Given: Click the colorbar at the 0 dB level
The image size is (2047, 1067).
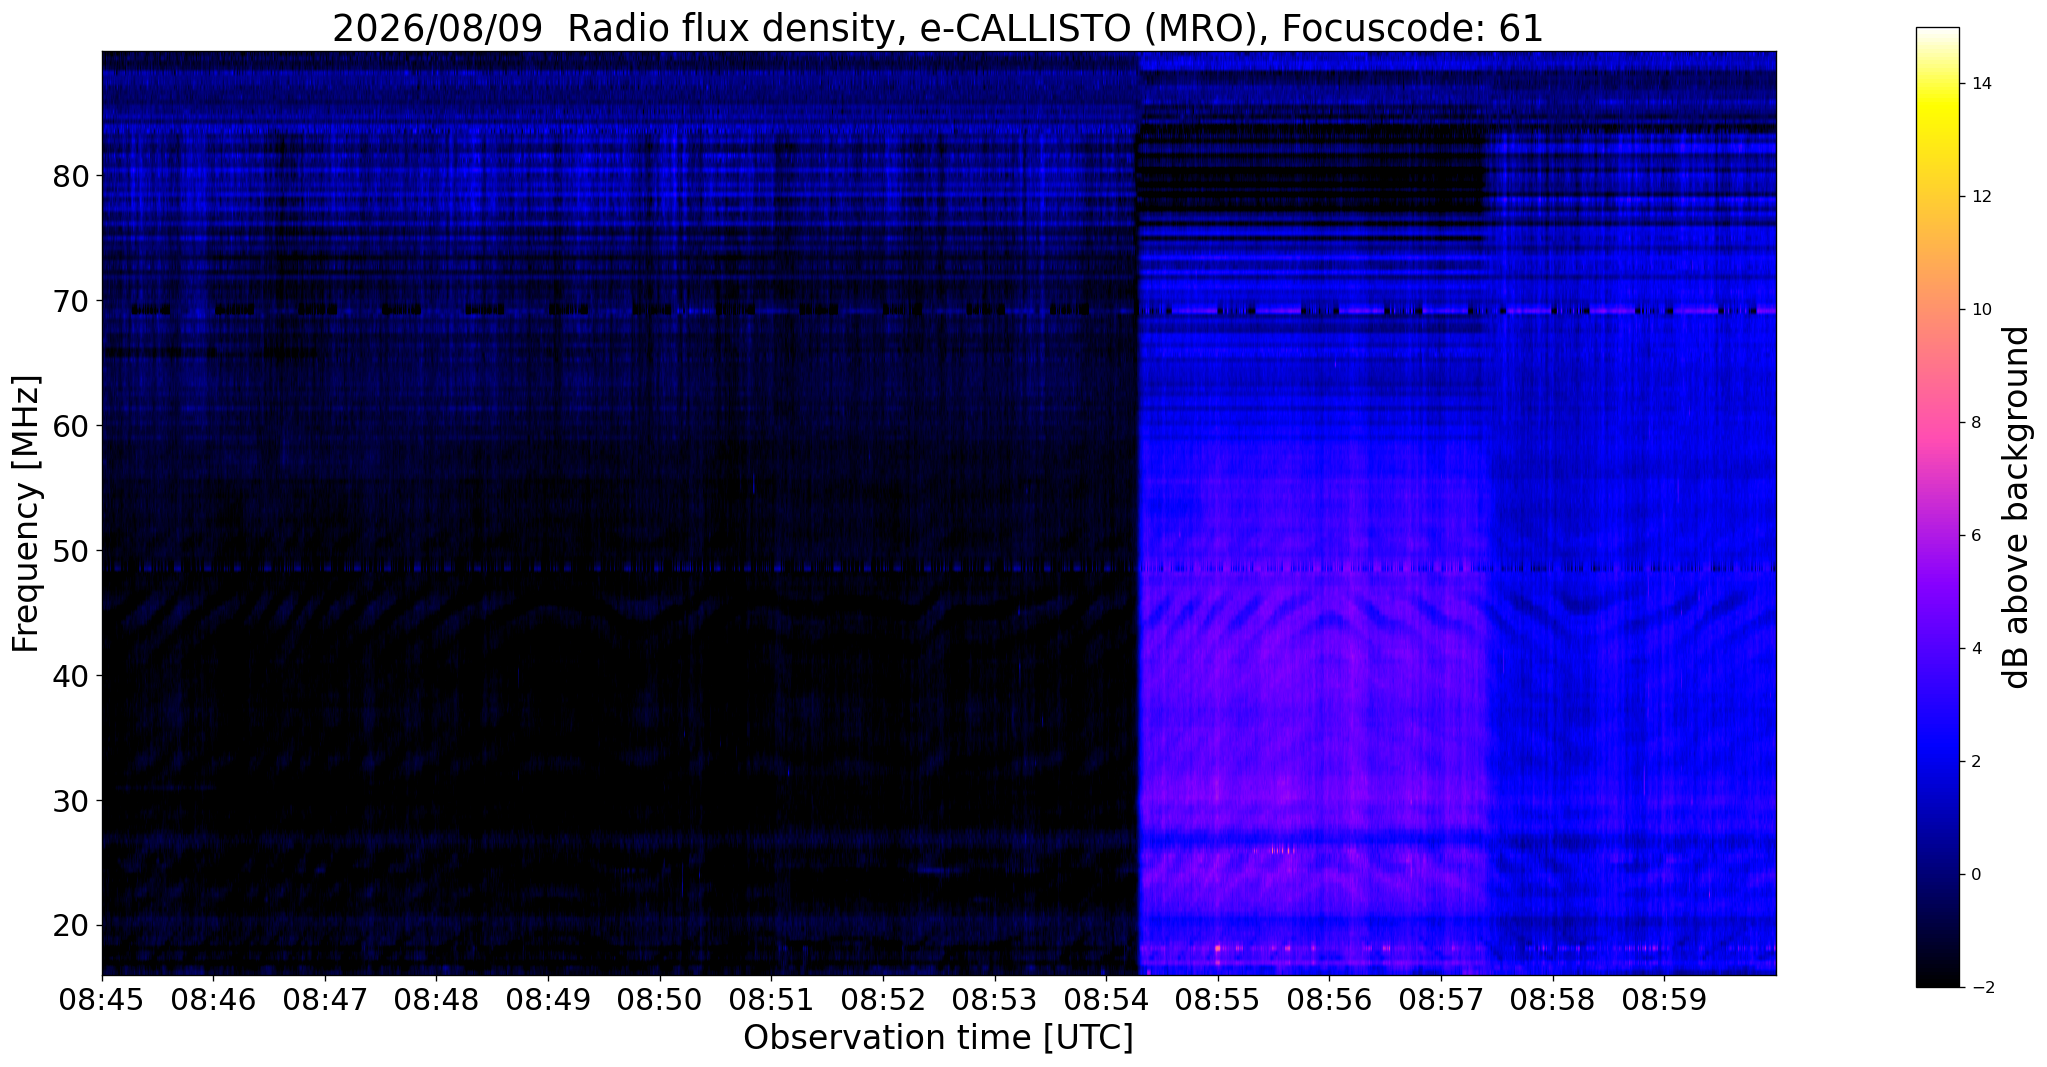Looking at the screenshot, I should point(1937,874).
